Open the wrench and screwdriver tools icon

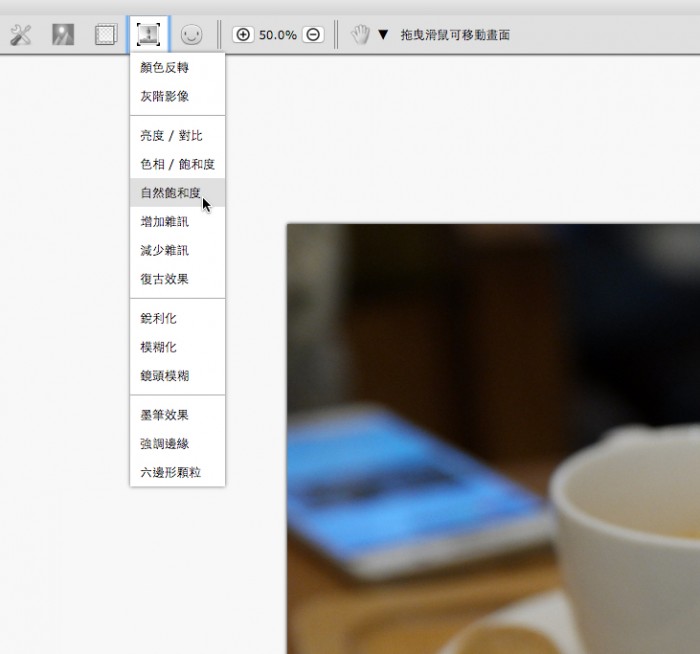click(x=21, y=35)
